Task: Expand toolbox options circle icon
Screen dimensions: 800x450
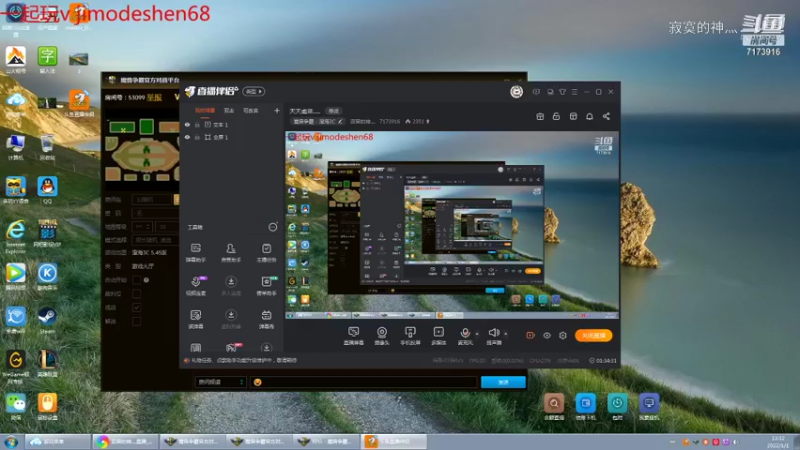Action: (273, 227)
